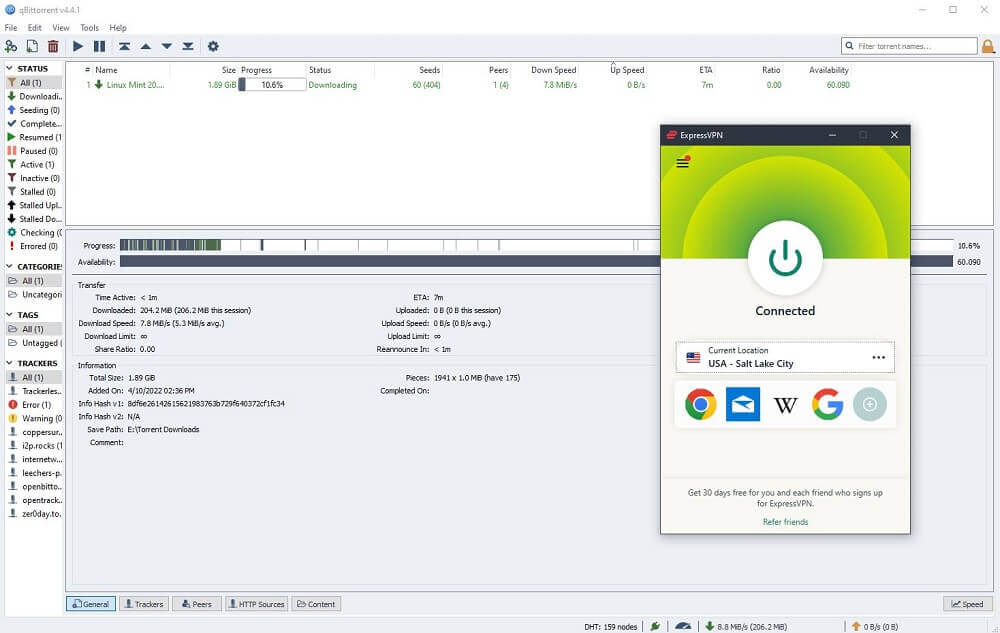Select the Inactive (0) status filter
The height and width of the screenshot is (633, 1000).
pos(34,178)
